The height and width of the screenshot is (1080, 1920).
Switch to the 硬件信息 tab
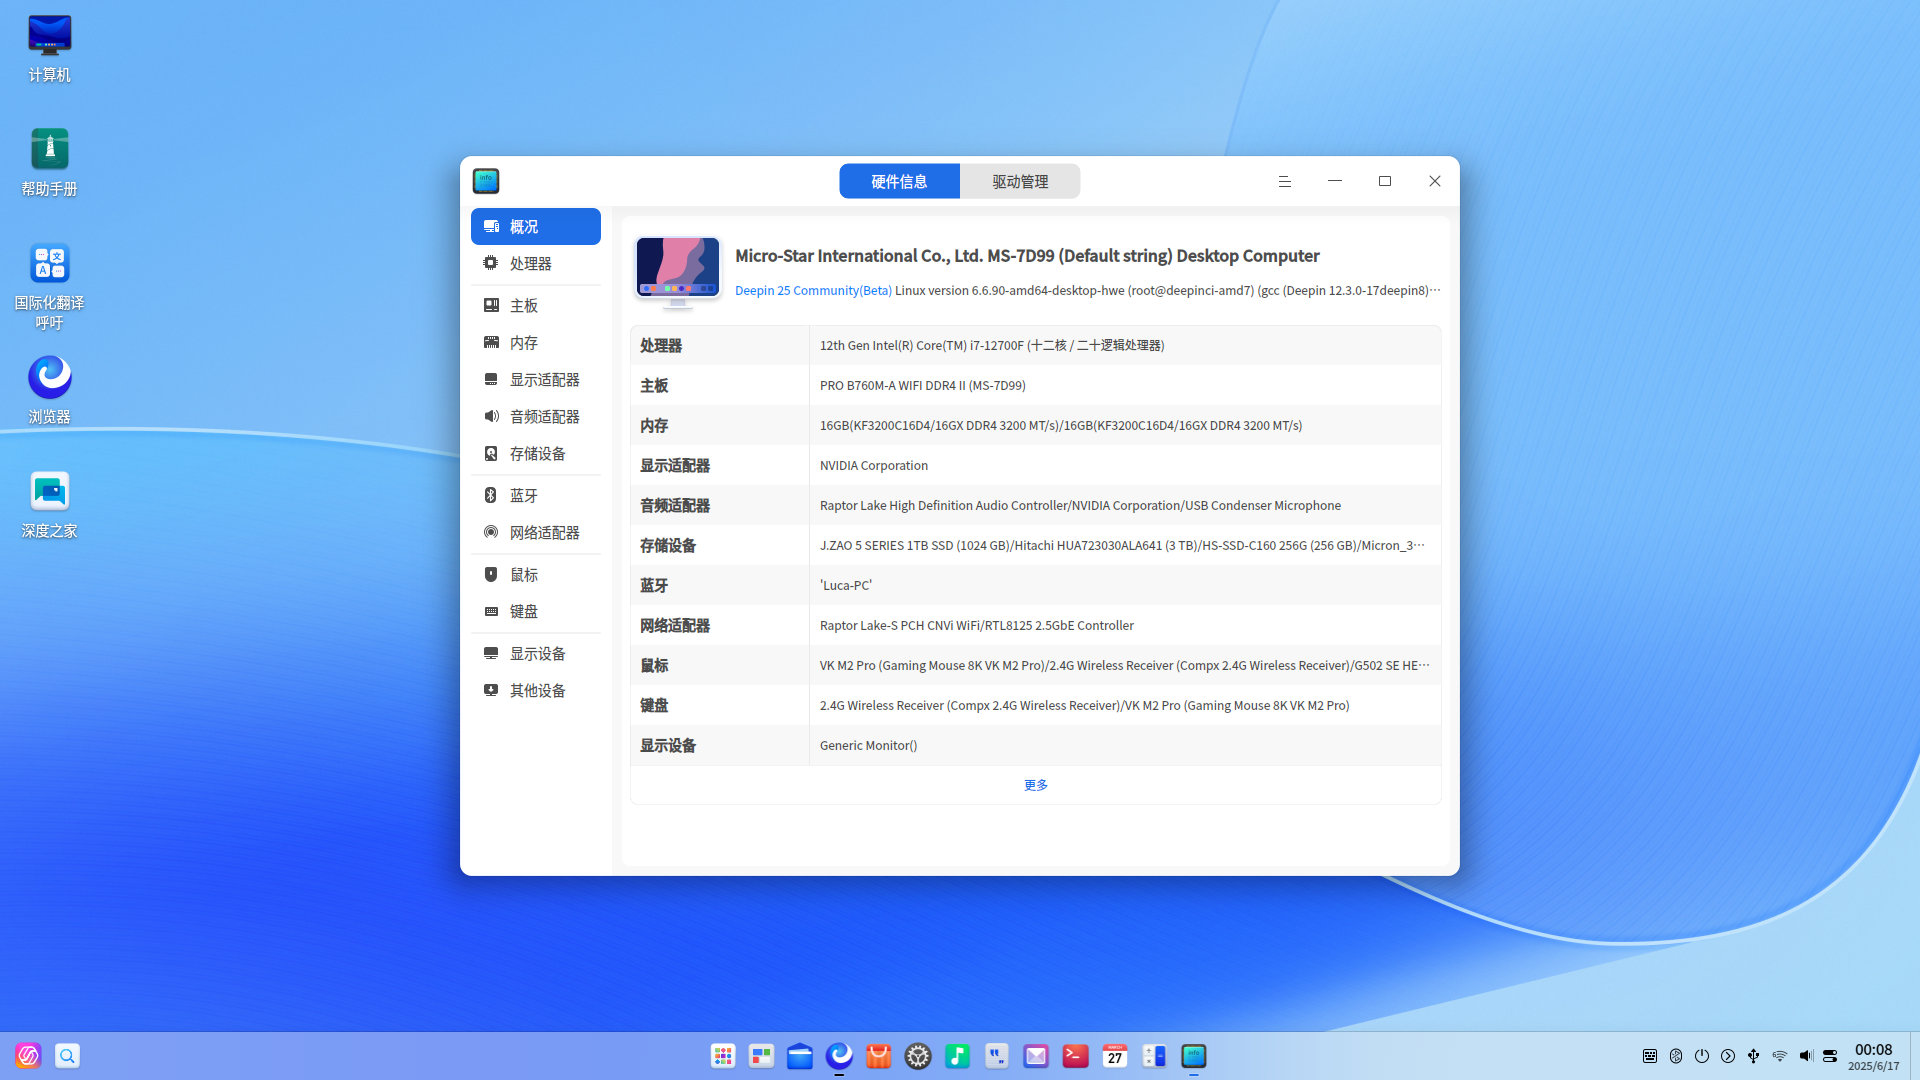899,181
